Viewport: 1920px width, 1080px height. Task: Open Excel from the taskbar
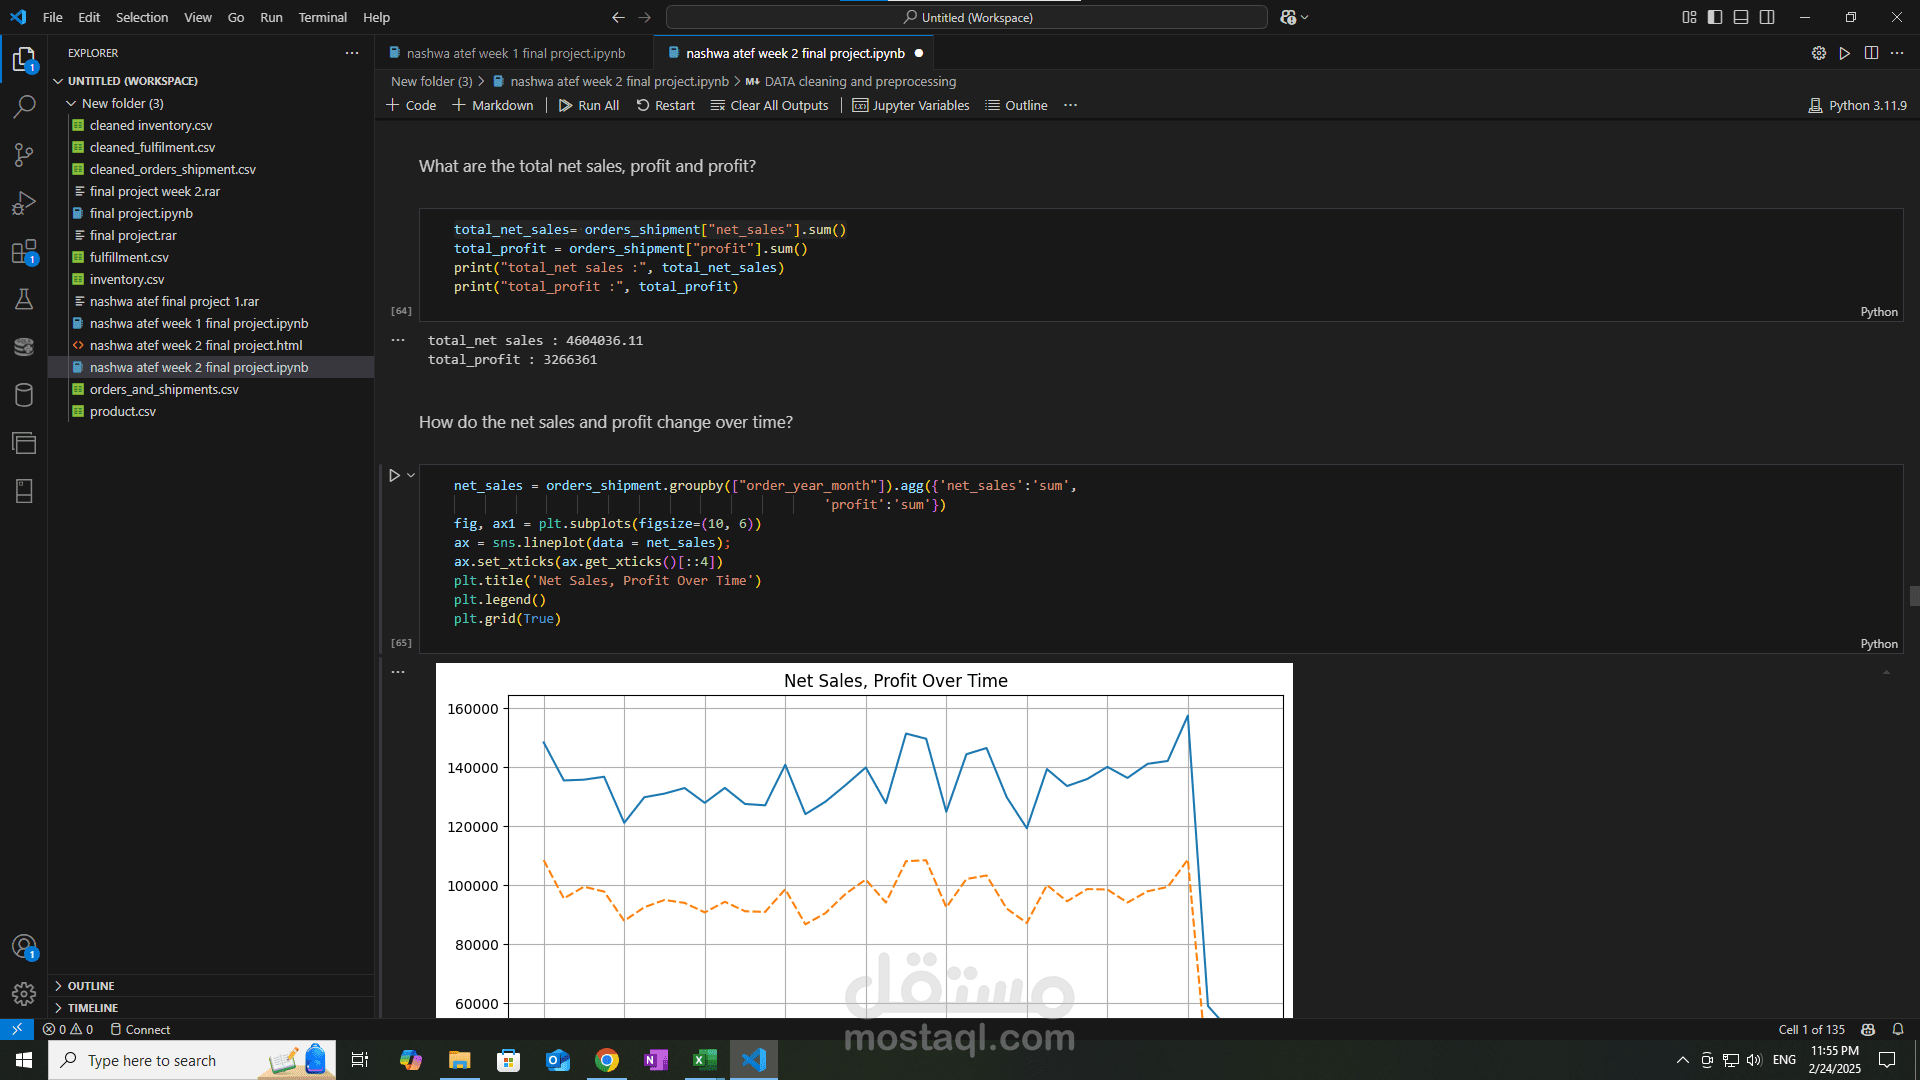coord(705,1060)
